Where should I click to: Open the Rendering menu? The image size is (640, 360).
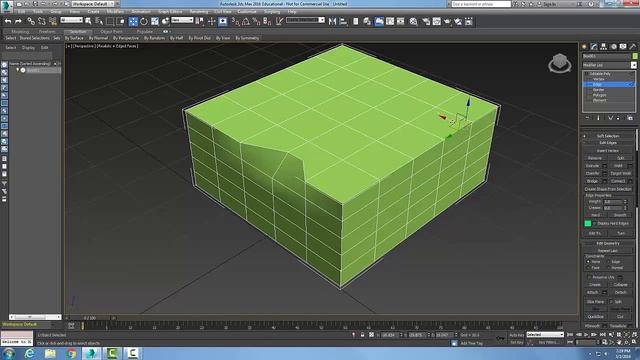tap(199, 11)
